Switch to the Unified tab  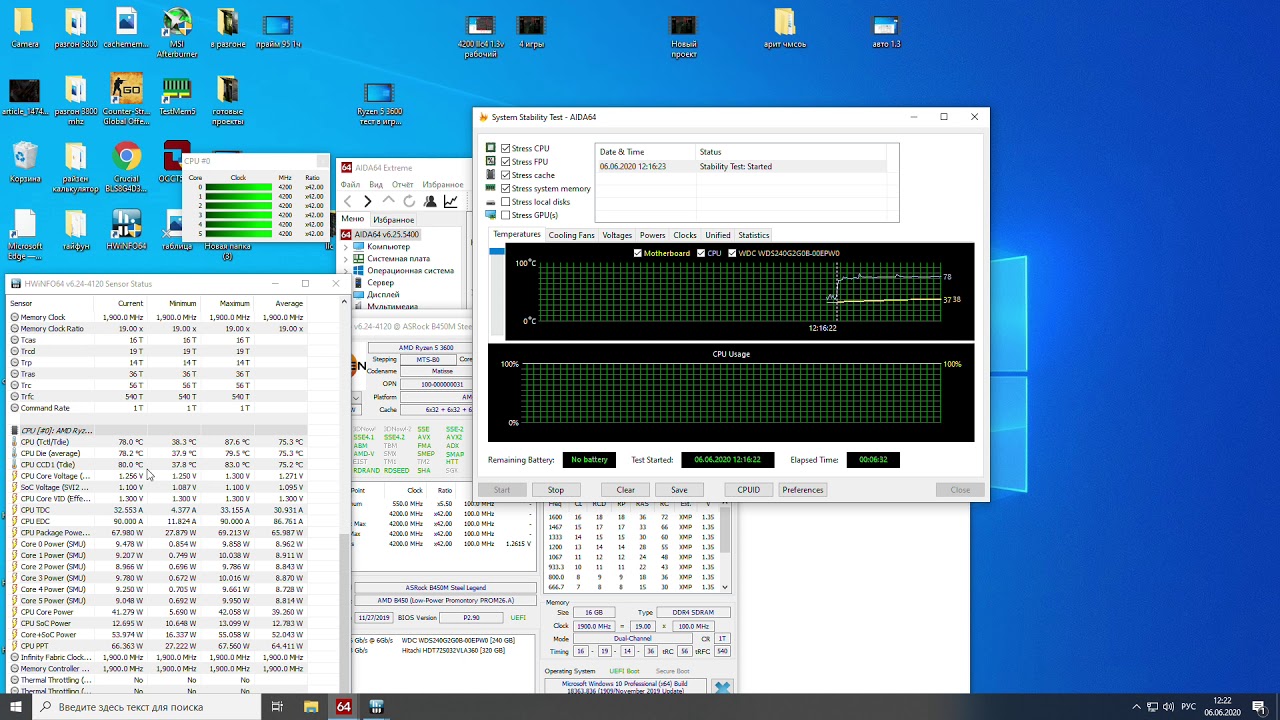[x=718, y=235]
